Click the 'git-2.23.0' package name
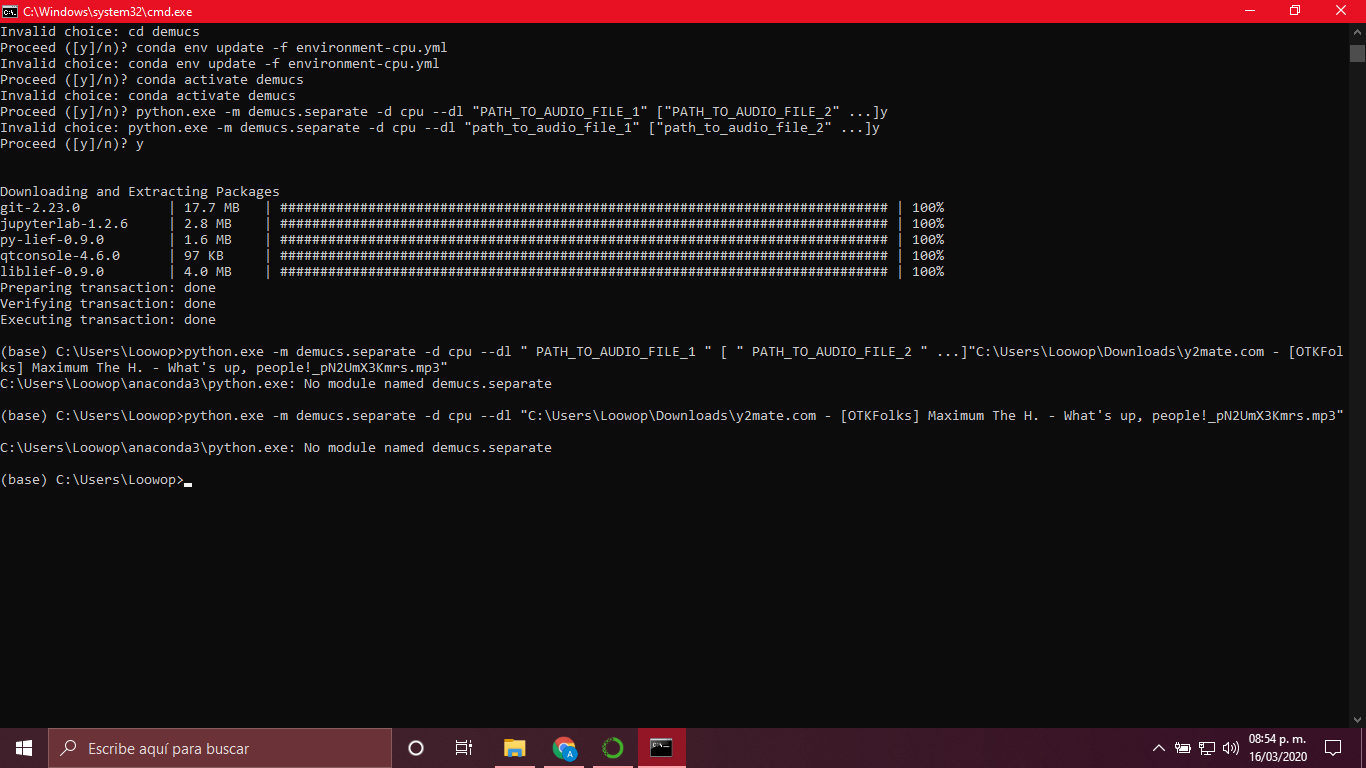Screen dimensions: 1366x768 tap(40, 208)
